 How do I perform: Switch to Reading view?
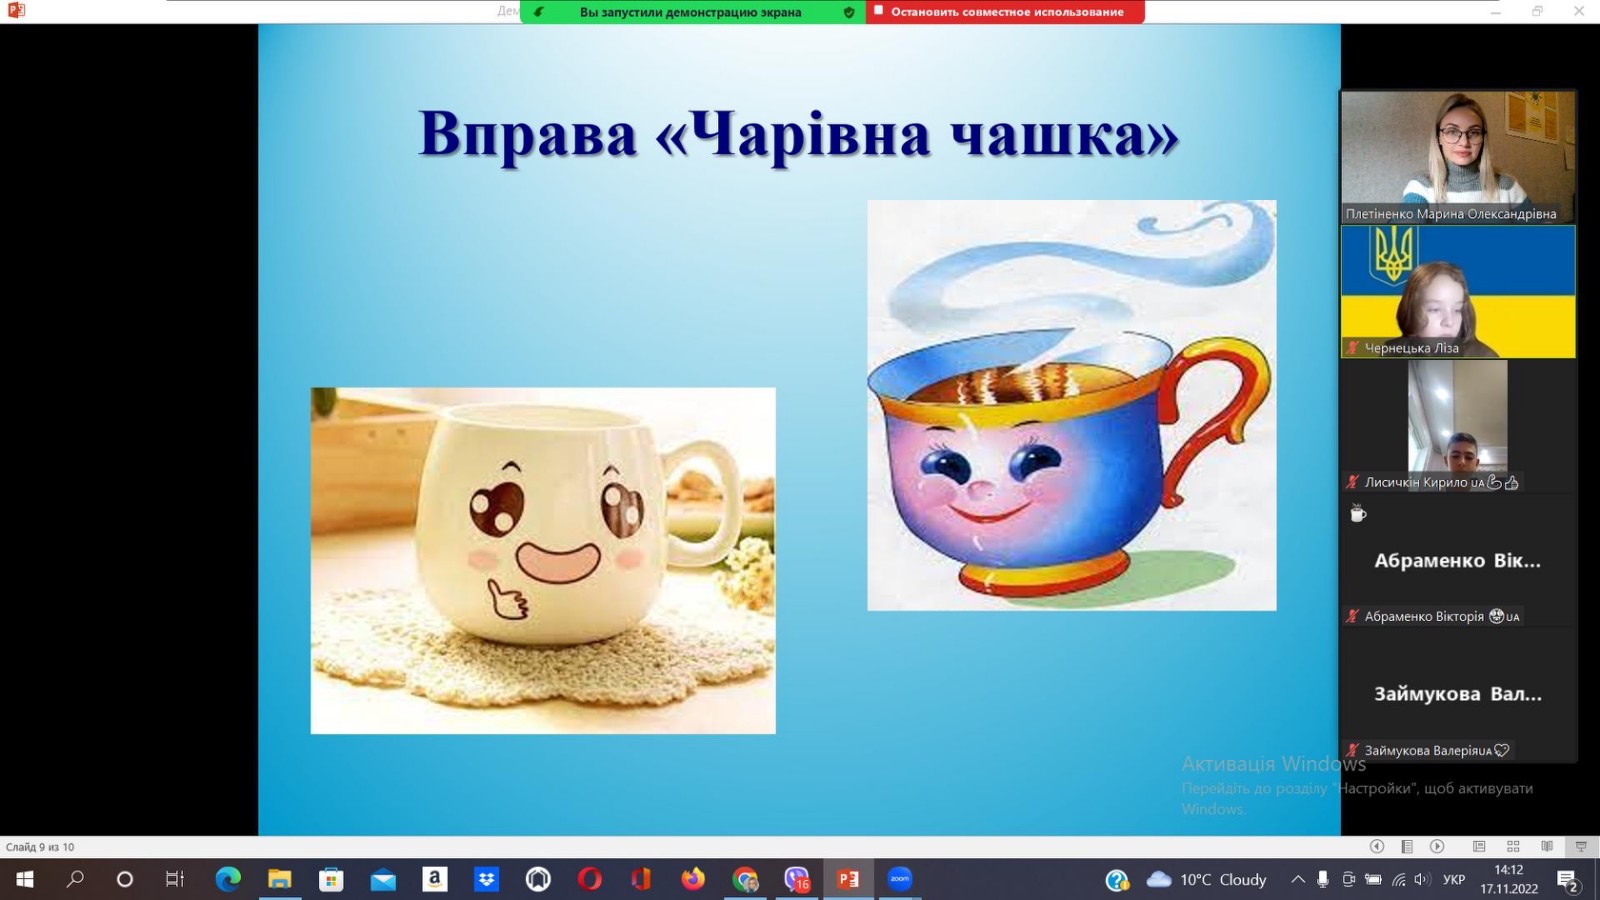click(1547, 846)
